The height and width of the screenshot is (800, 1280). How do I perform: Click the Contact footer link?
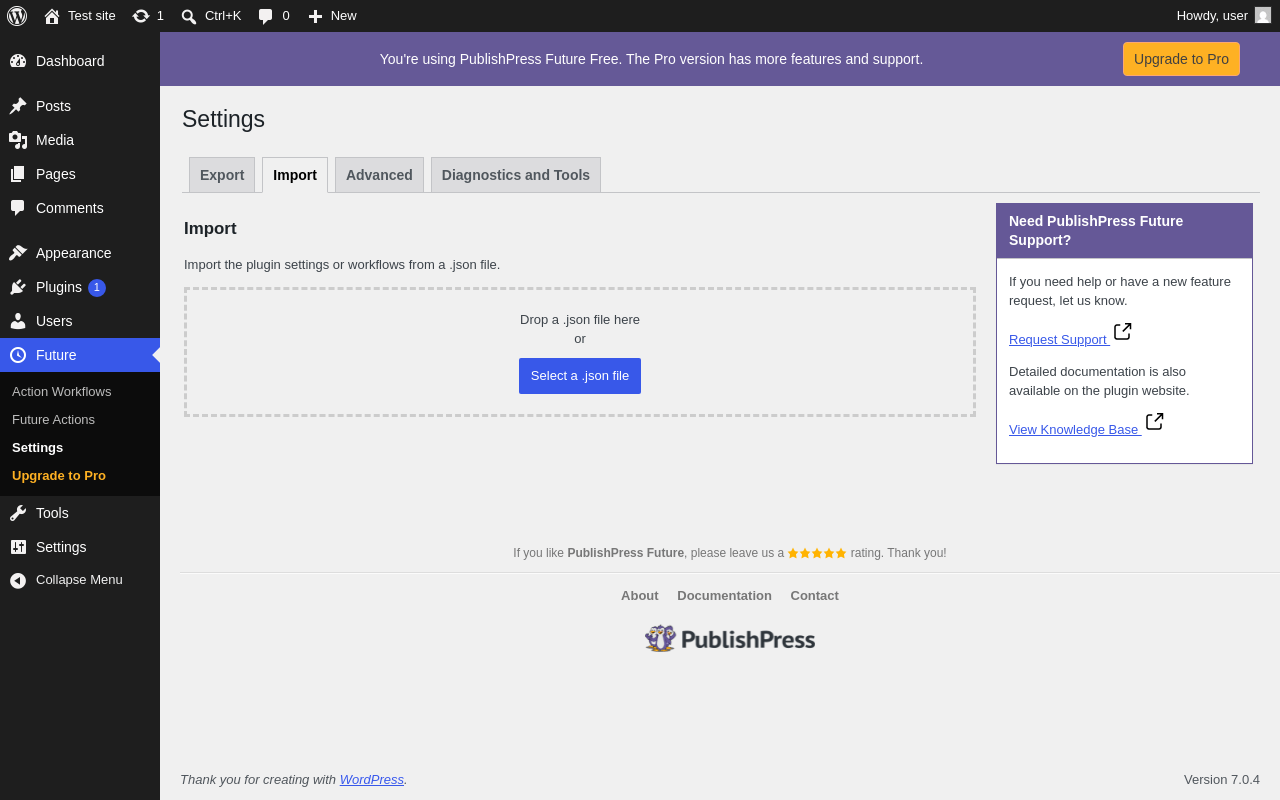coord(815,595)
